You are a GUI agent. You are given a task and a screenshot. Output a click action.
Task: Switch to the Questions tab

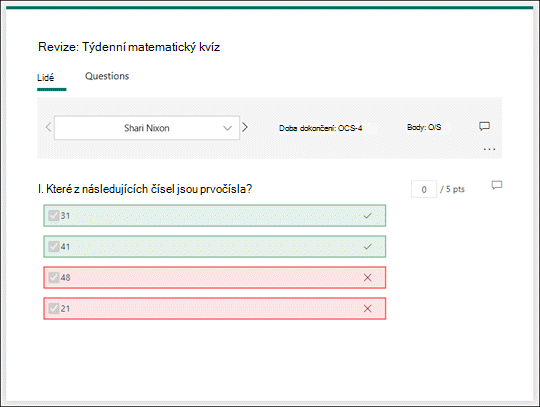(x=107, y=76)
